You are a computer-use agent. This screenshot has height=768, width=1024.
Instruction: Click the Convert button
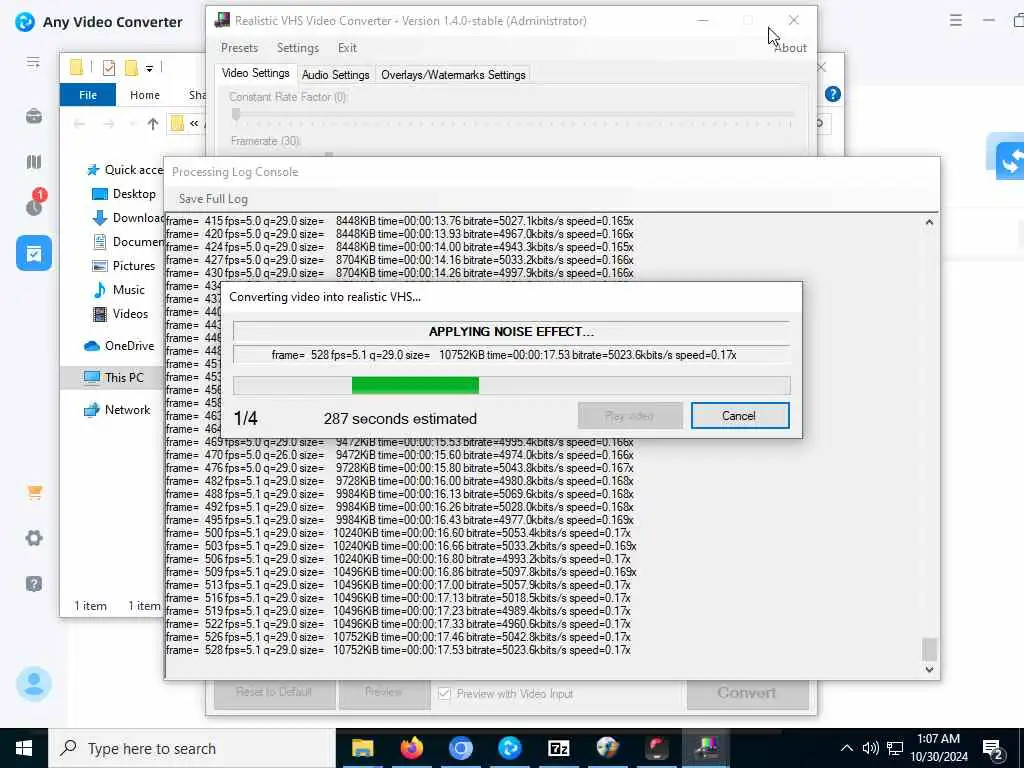click(748, 693)
